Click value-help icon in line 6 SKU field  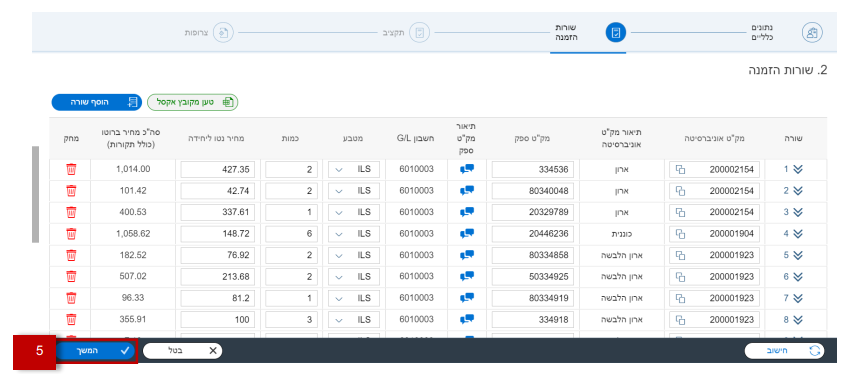tap(681, 277)
